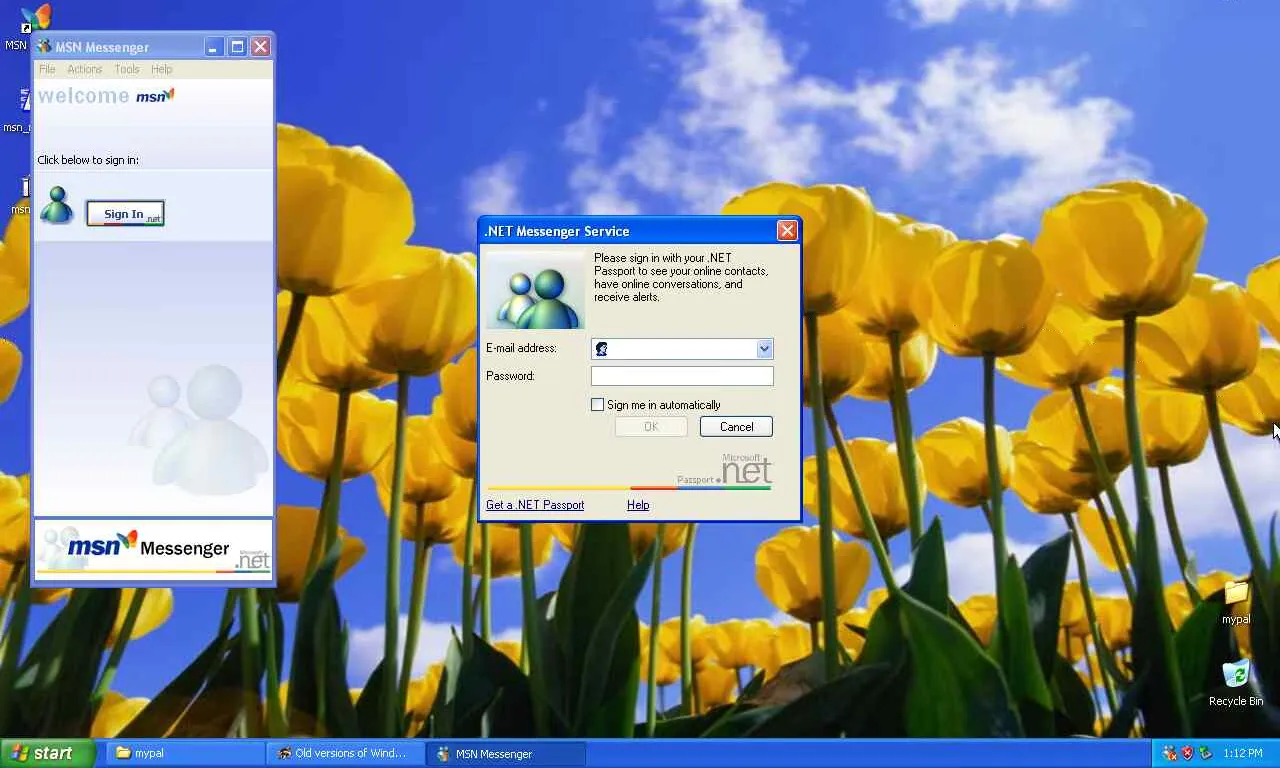1280x768 pixels.
Task: Select the Recycle Bin desktop icon
Action: [1236, 684]
